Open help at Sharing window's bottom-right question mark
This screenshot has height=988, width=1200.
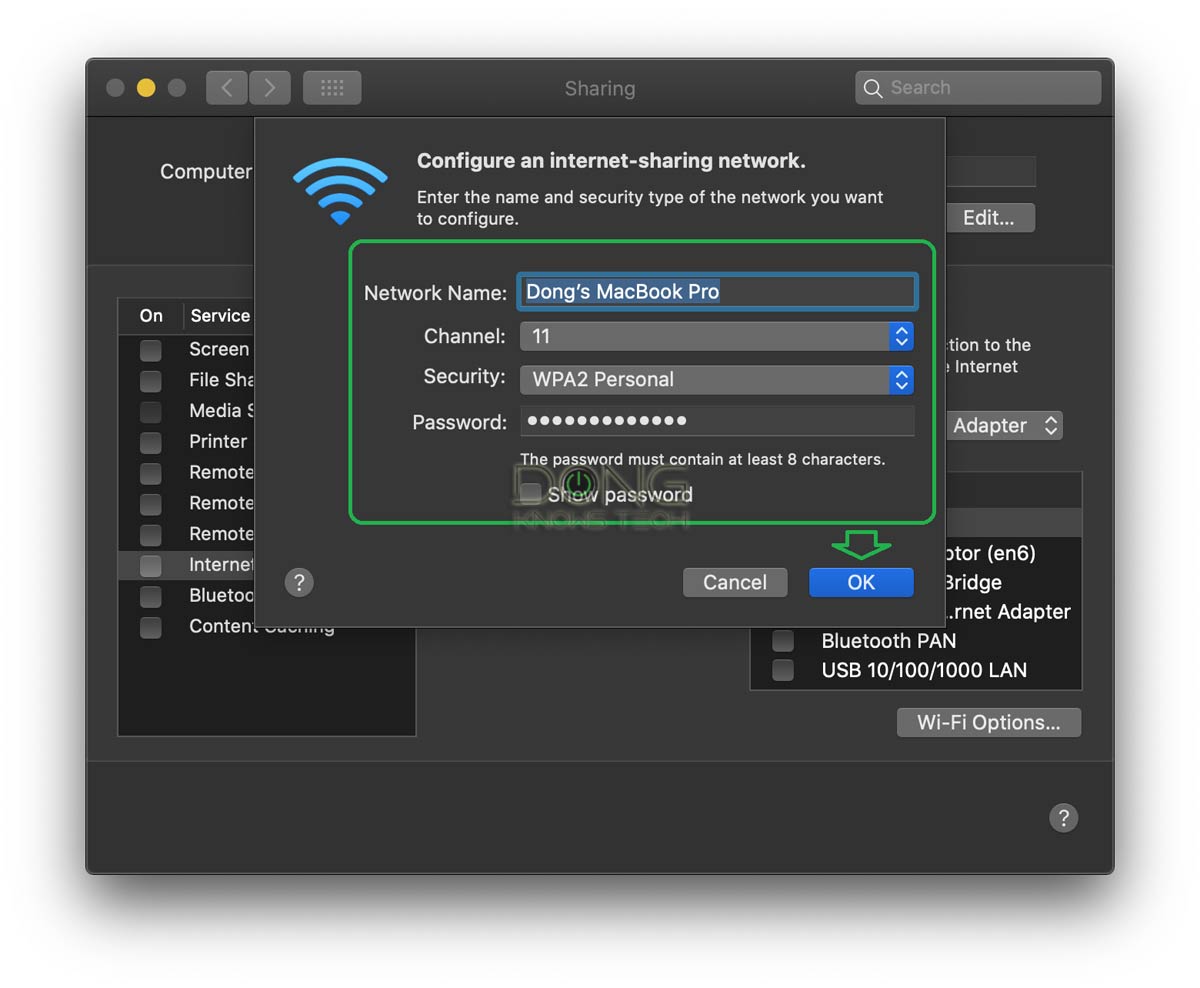point(1063,818)
